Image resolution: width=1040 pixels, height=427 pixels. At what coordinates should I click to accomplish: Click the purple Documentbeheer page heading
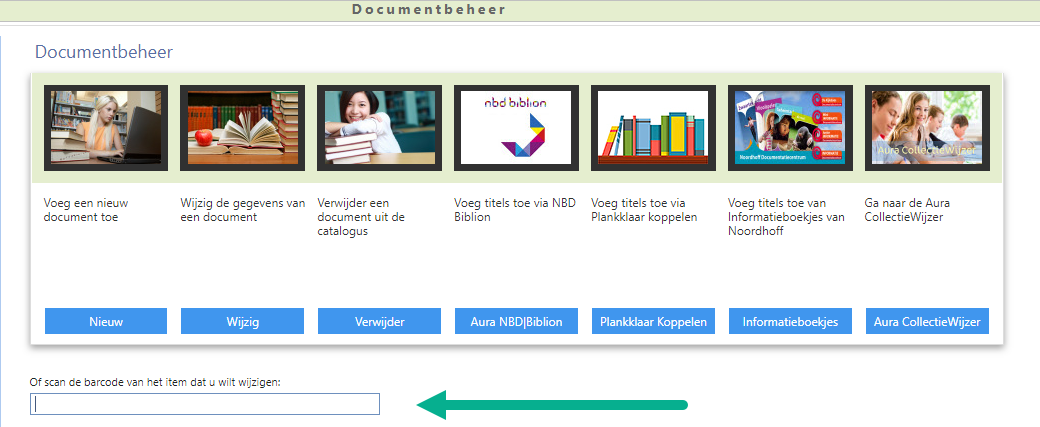click(x=104, y=52)
